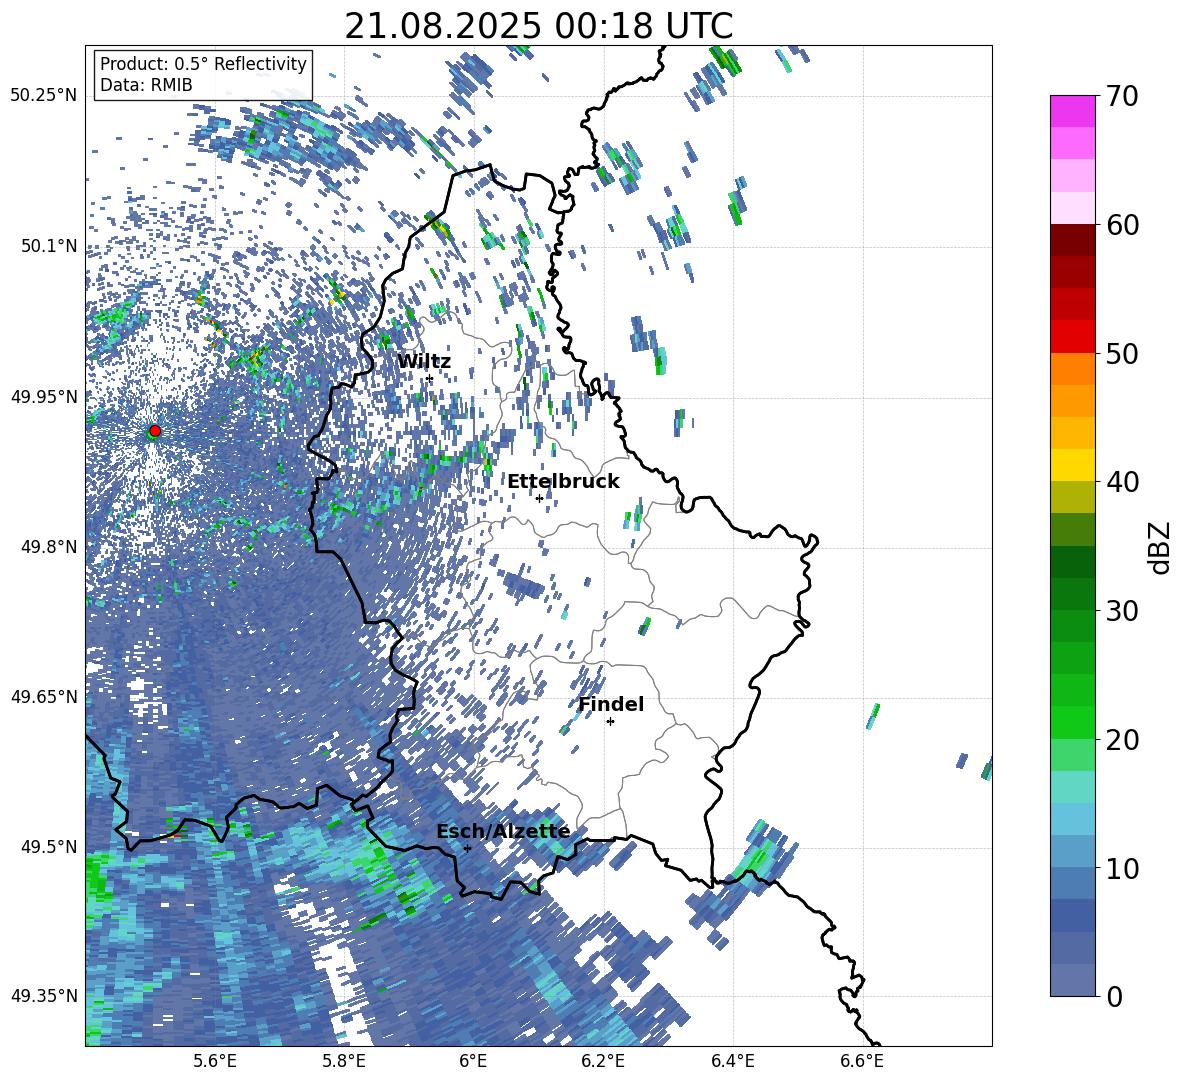Click the 49.35°N latitude label
This screenshot has width=1184, height=1081.
44,996
